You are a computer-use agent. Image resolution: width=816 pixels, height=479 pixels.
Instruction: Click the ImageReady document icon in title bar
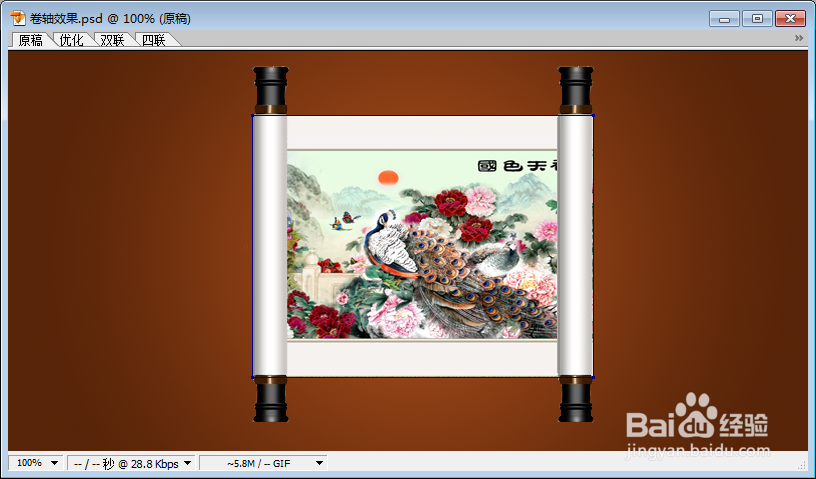[x=18, y=18]
